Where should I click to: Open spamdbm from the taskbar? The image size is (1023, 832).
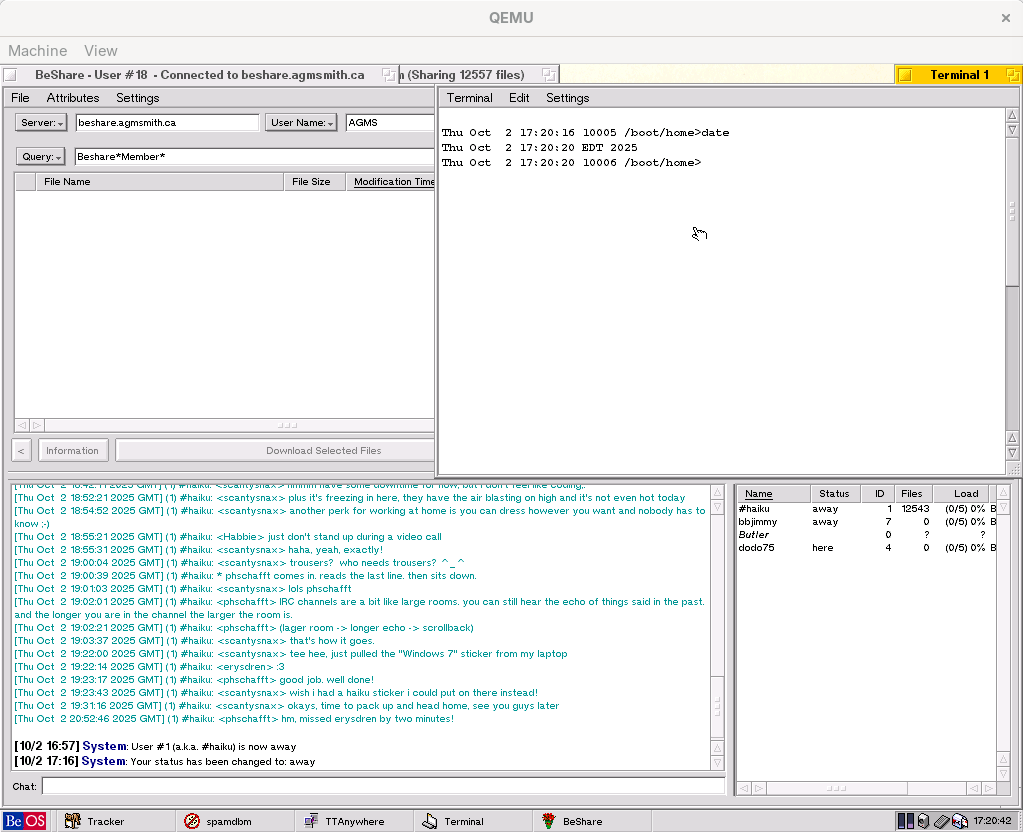(x=218, y=821)
